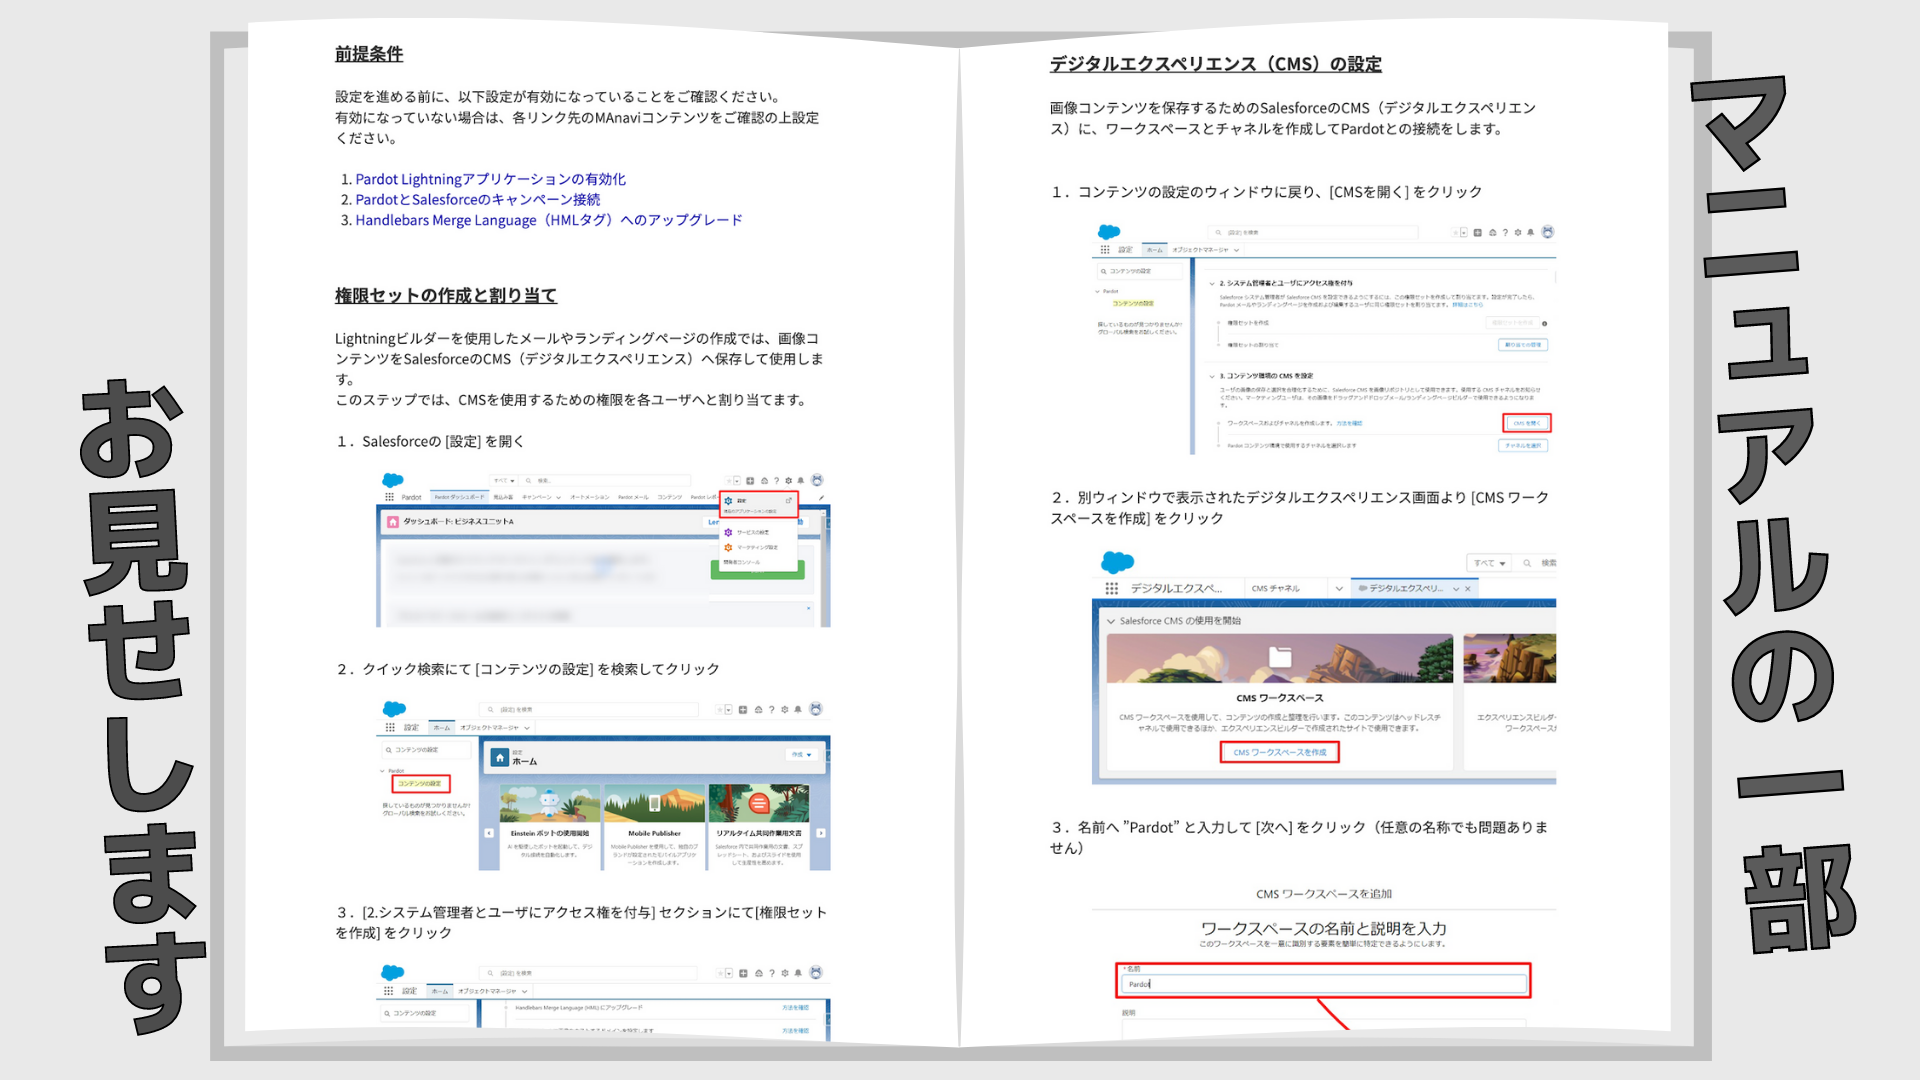Click Einstein ボットの使用開始 card
The height and width of the screenshot is (1080, 1920).
point(550,826)
